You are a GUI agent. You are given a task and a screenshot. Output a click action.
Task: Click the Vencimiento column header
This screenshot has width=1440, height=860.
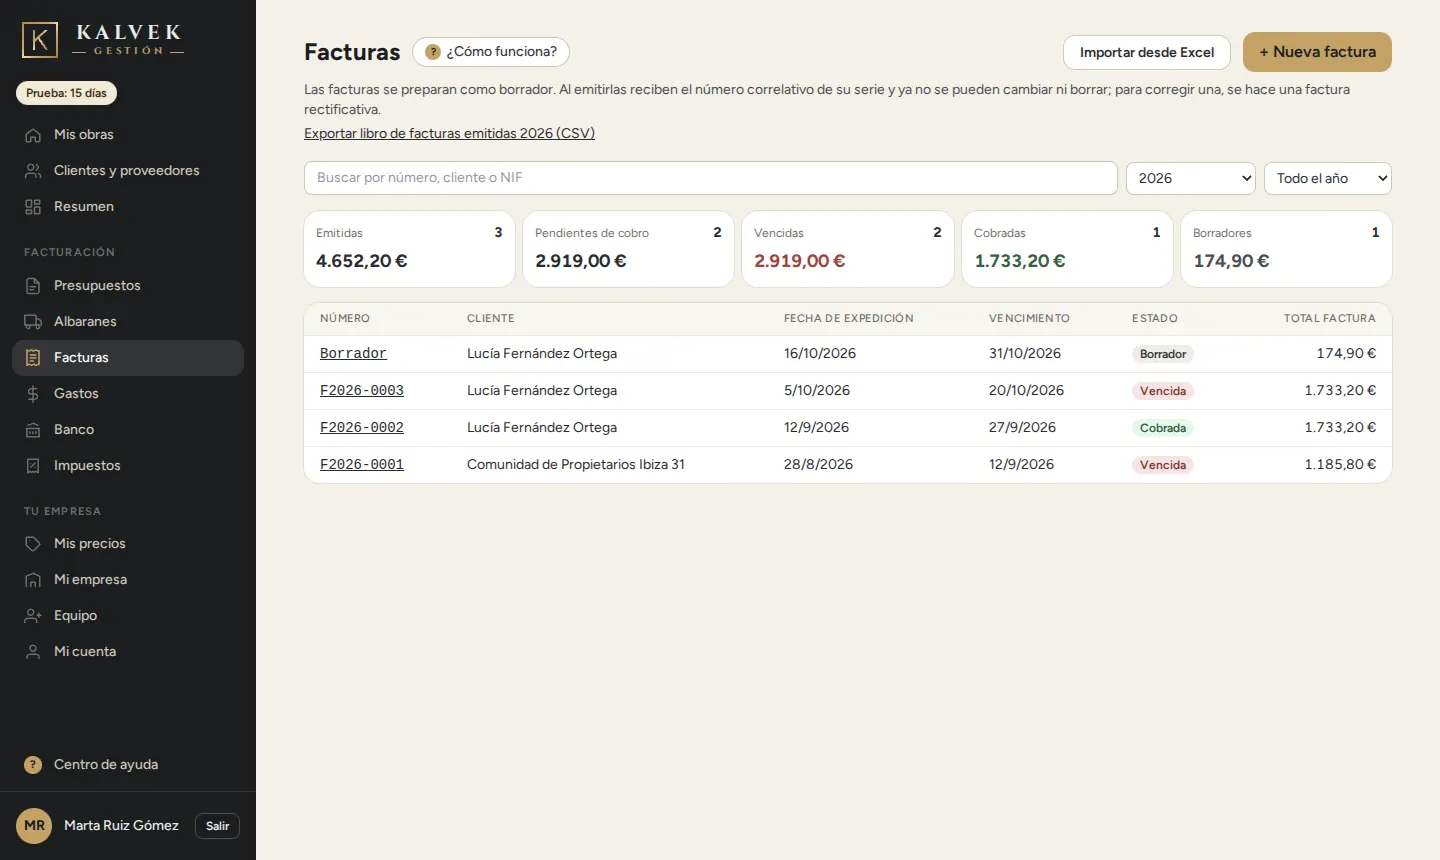tap(1029, 319)
